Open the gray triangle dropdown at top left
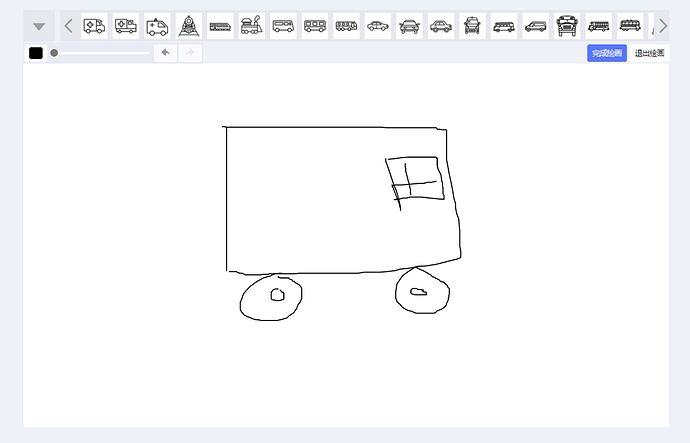This screenshot has width=690, height=443. (x=39, y=27)
